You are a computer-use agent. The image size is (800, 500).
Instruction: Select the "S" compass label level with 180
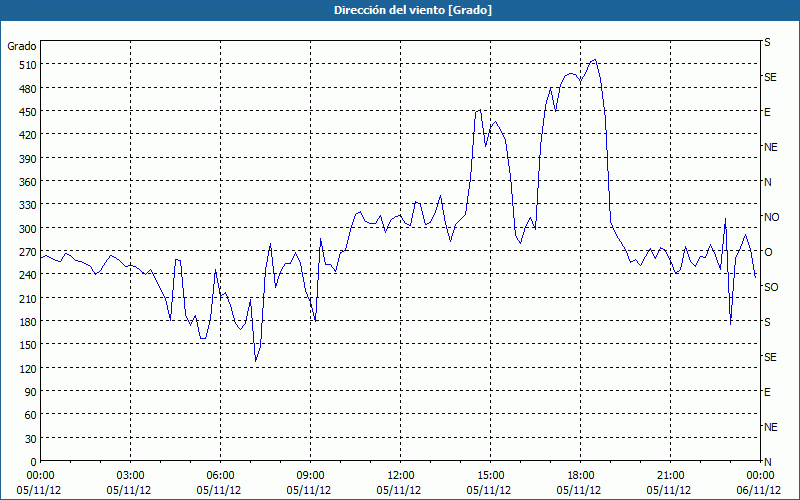tap(767, 322)
